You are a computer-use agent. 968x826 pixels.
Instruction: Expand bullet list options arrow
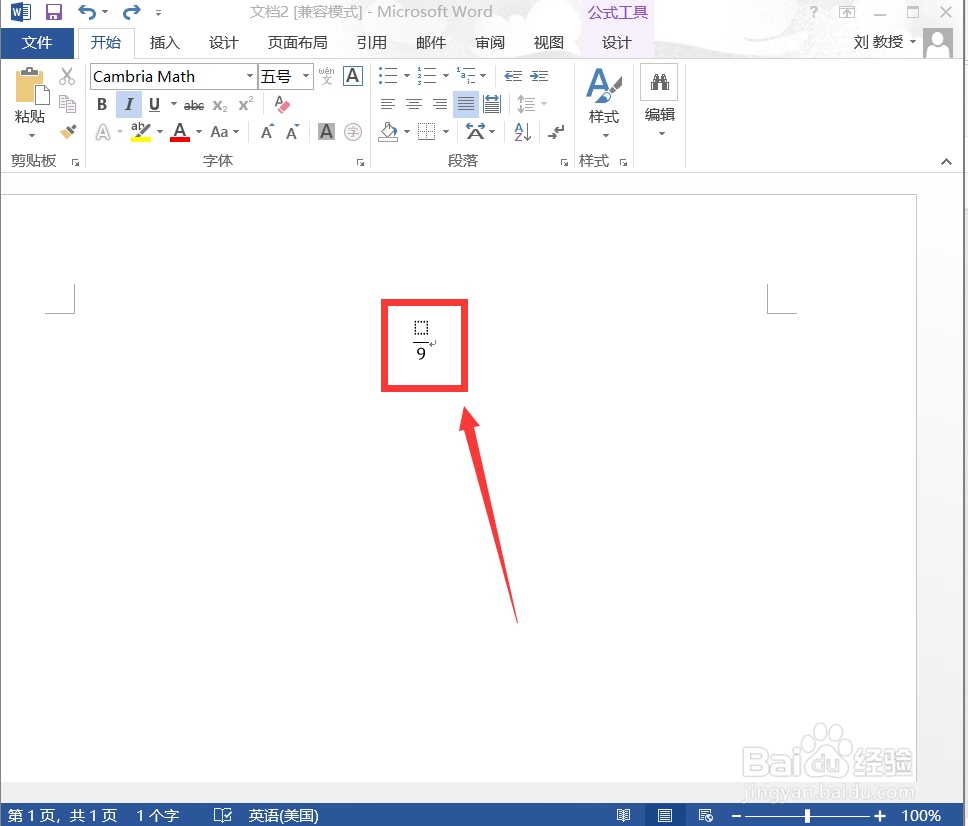[407, 76]
